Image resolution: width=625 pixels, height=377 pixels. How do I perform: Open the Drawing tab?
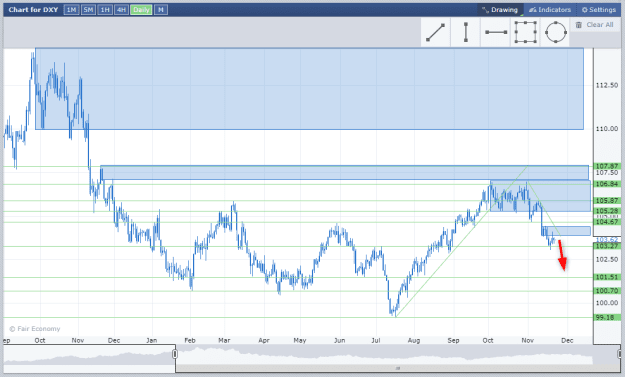[500, 10]
